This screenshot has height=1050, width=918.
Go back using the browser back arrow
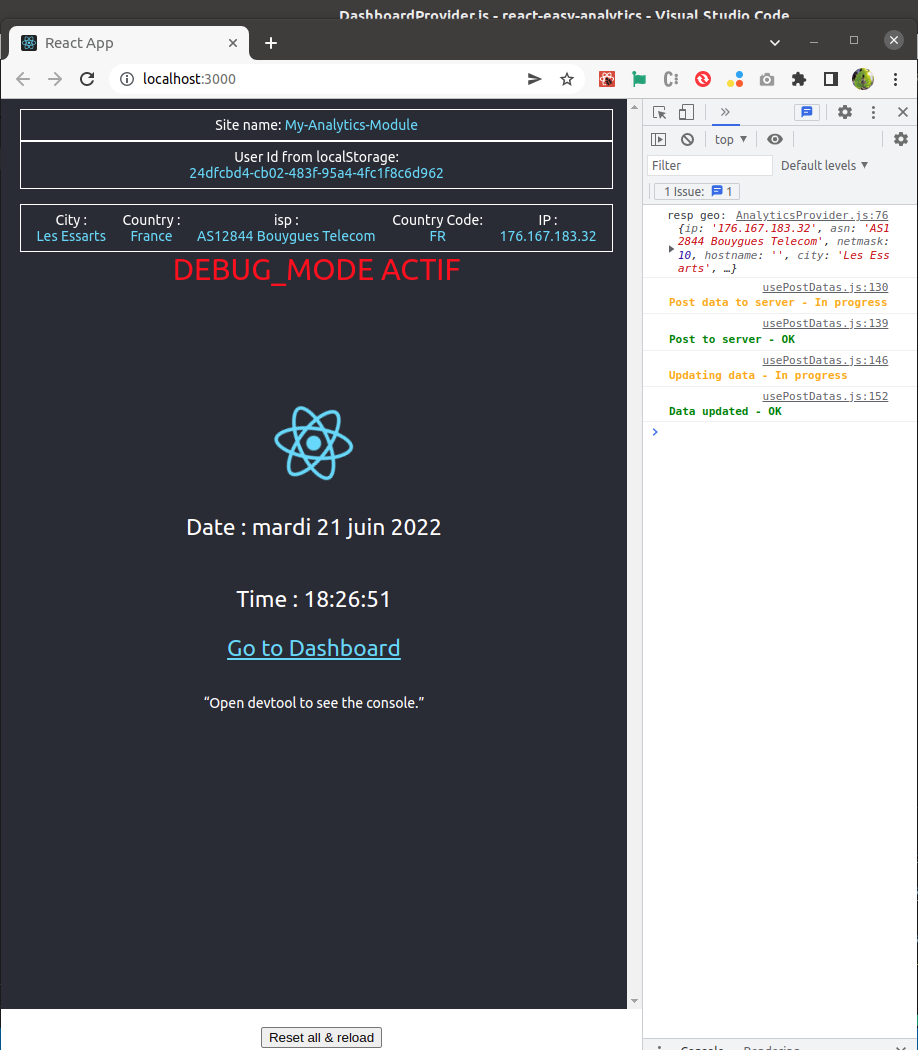pos(23,79)
